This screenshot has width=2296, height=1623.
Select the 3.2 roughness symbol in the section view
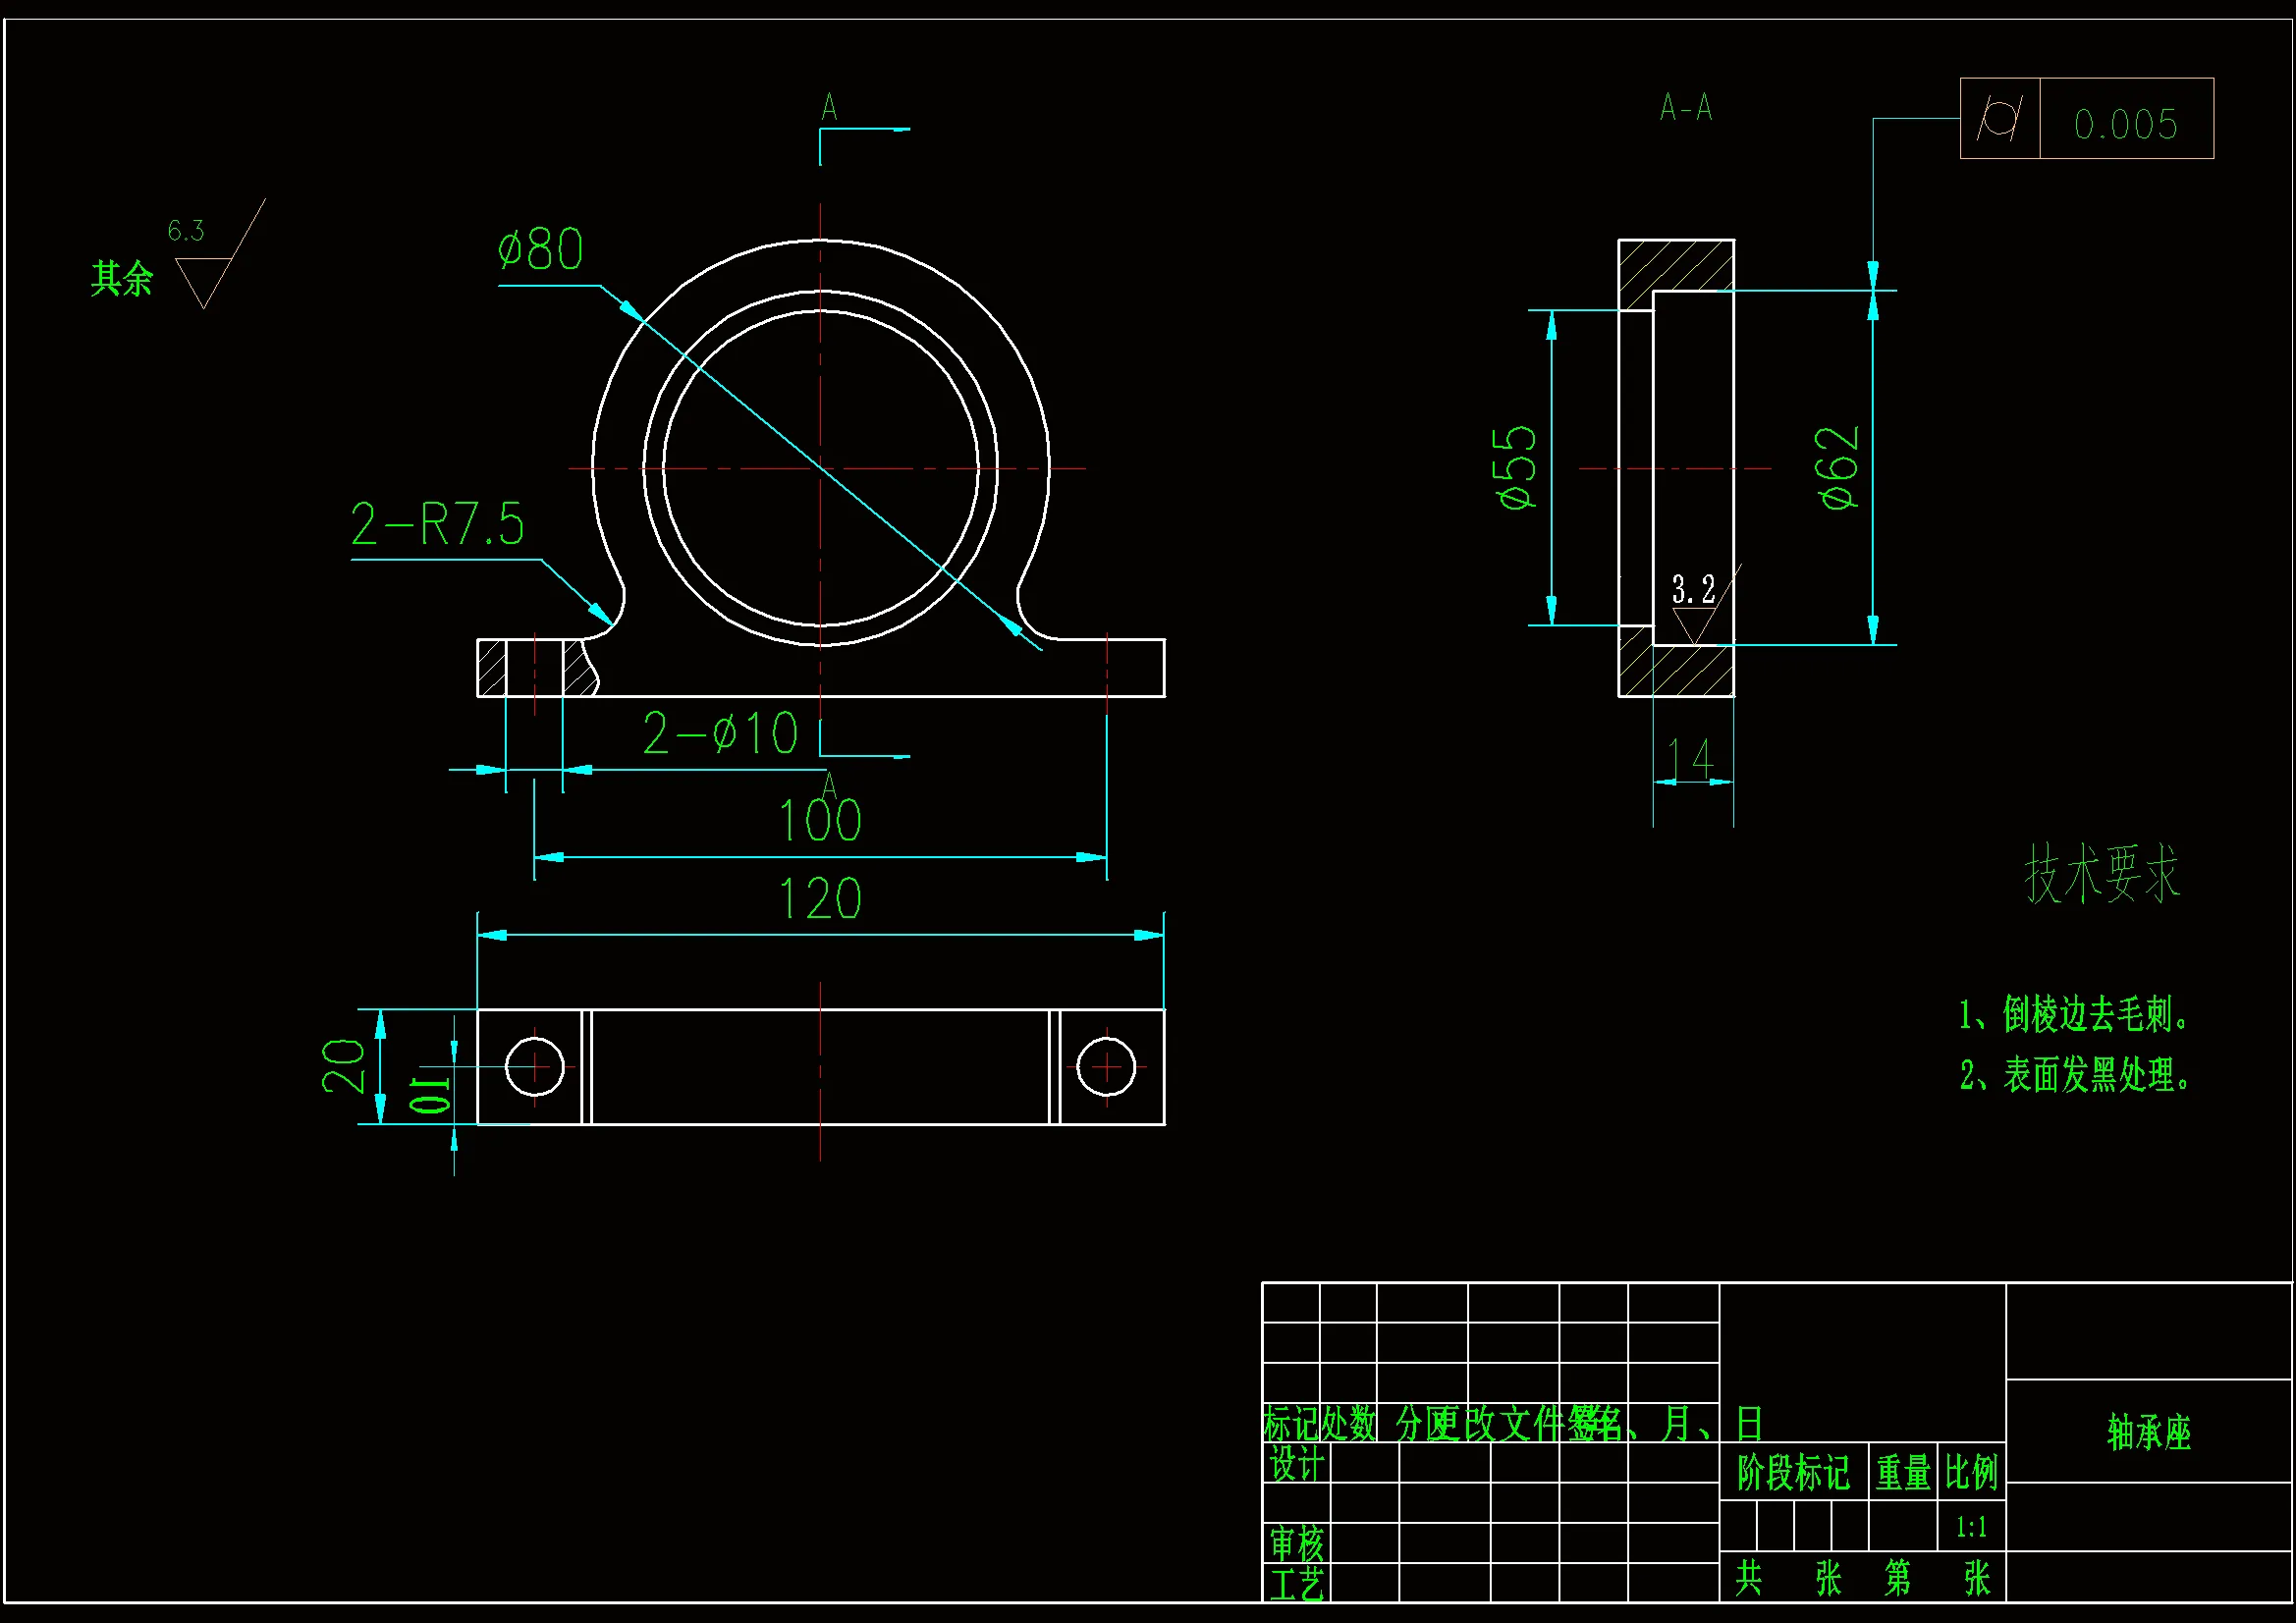pyautogui.click(x=1694, y=611)
